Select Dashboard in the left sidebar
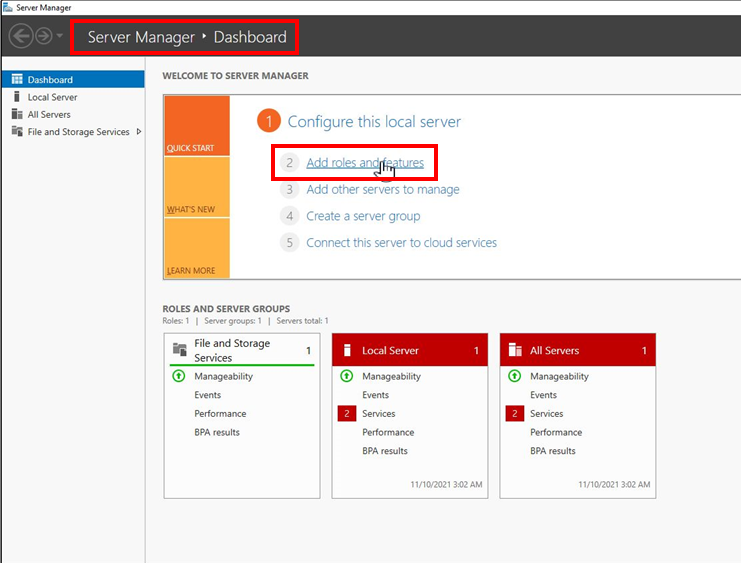Screen dimensions: 741x563 73,79
